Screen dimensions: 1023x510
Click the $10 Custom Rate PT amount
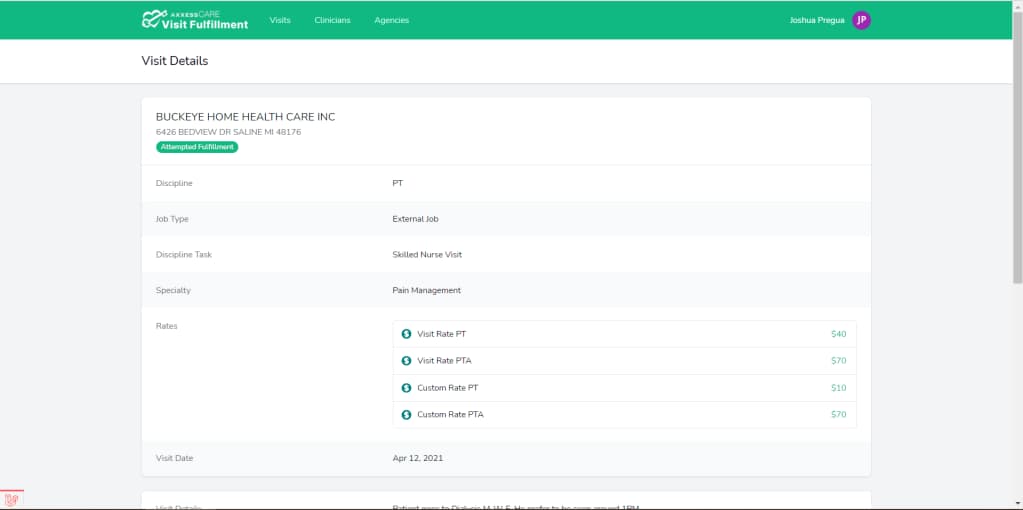coord(838,388)
